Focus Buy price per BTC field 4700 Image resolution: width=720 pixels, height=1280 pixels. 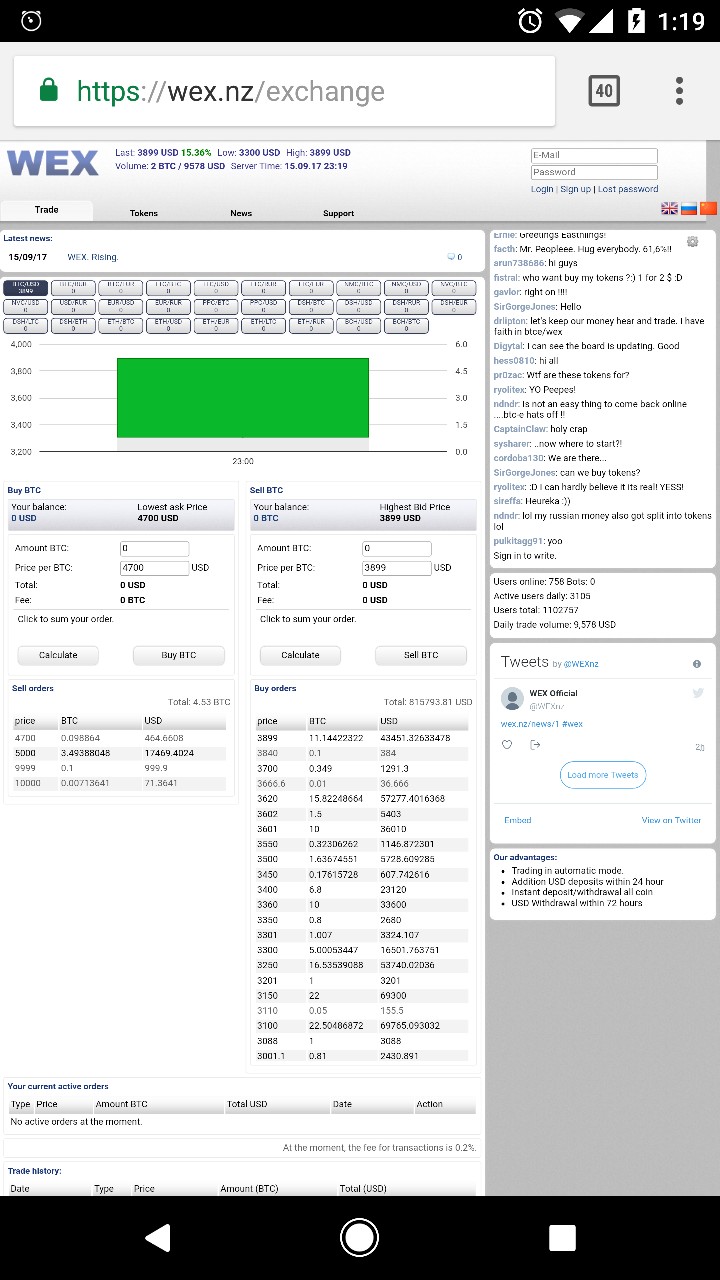click(154, 567)
